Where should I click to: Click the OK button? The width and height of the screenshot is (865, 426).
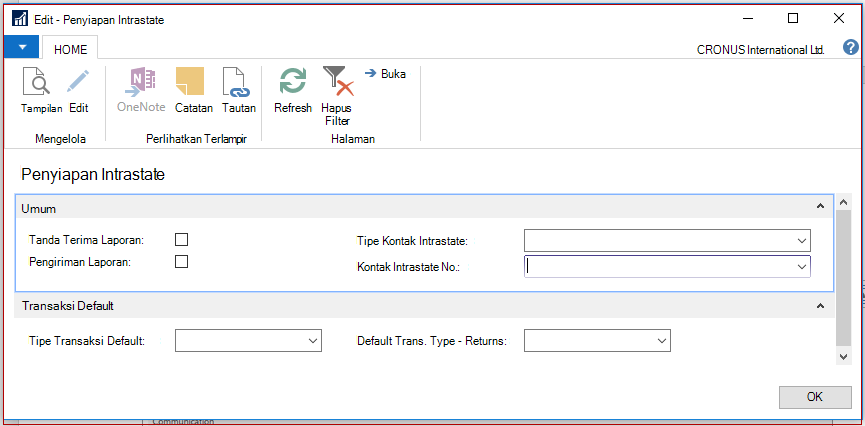(815, 397)
